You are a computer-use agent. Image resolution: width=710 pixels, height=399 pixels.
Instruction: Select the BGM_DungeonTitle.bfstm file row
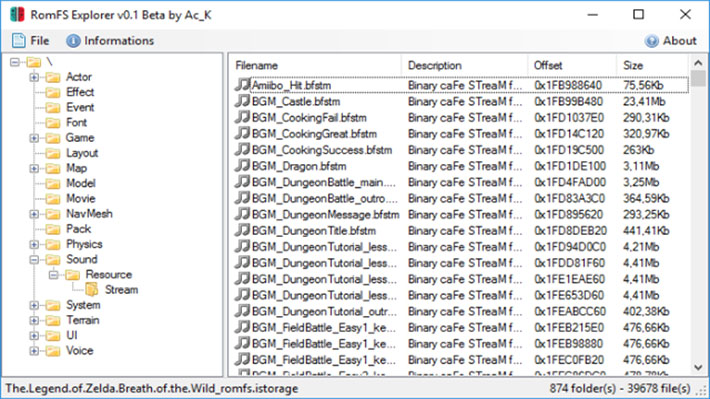click(461, 231)
